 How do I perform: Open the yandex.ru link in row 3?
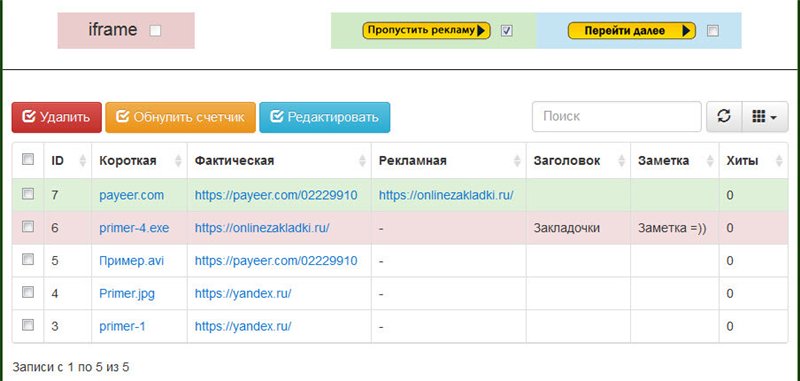click(243, 326)
